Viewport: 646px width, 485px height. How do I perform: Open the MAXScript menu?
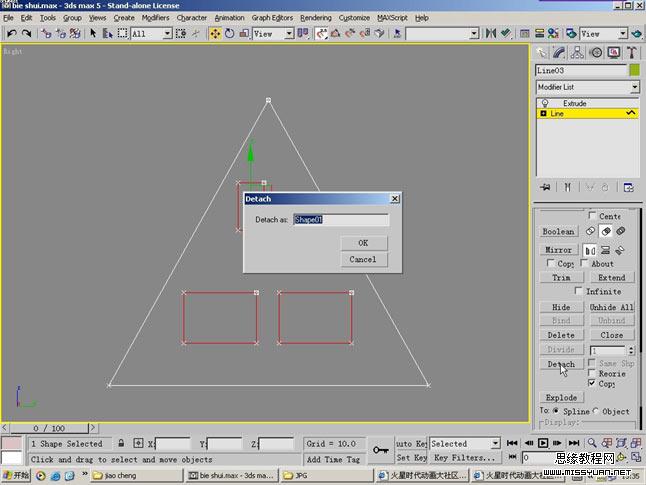pos(392,18)
